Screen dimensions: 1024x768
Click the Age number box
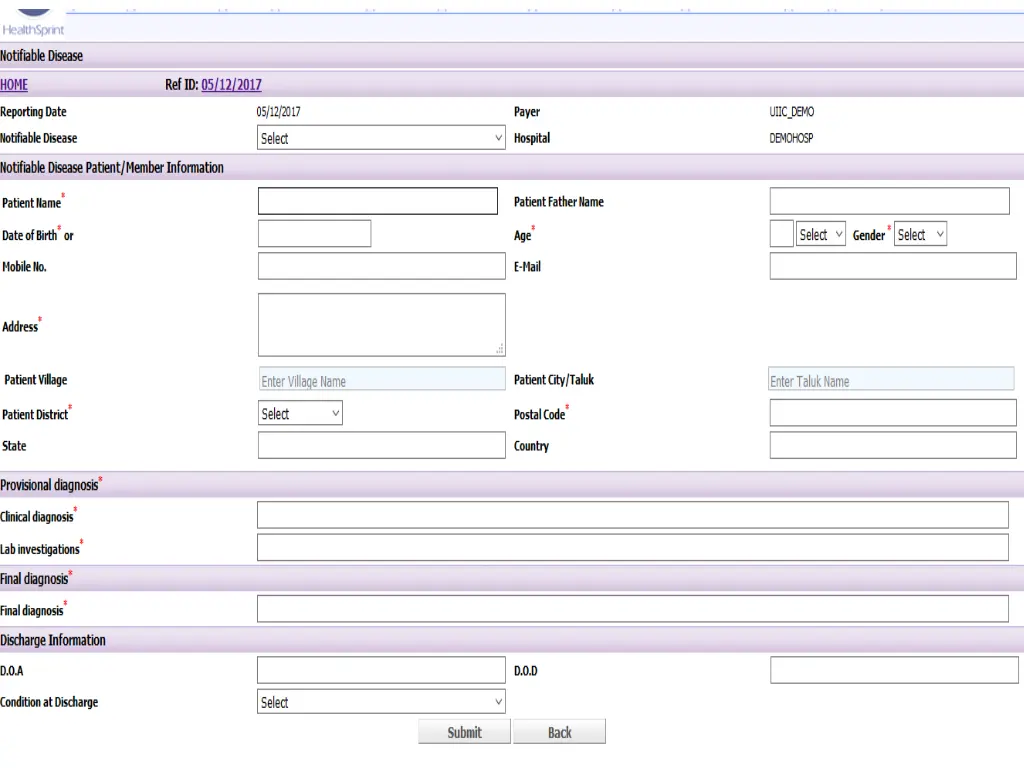coord(782,234)
